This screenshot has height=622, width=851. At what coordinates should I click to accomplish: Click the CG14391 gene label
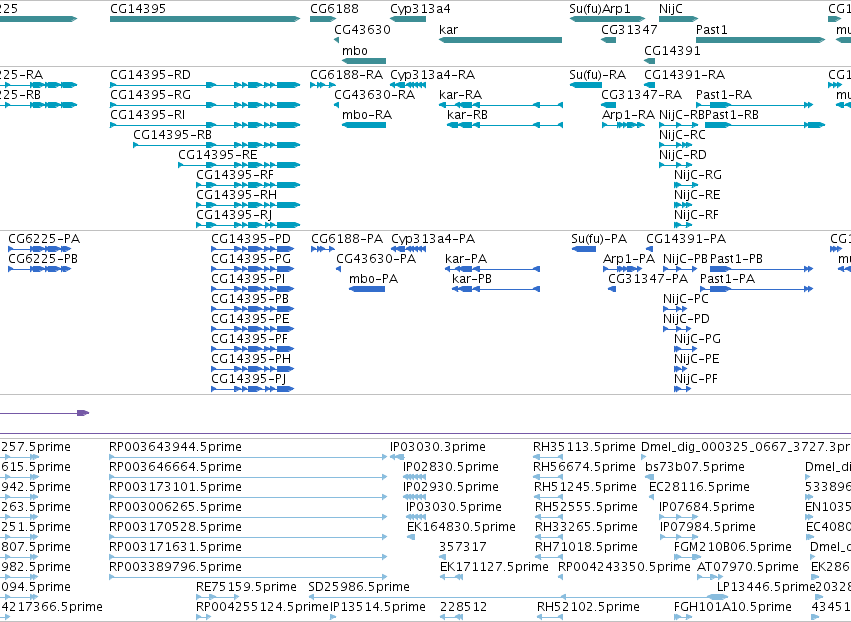(672, 50)
